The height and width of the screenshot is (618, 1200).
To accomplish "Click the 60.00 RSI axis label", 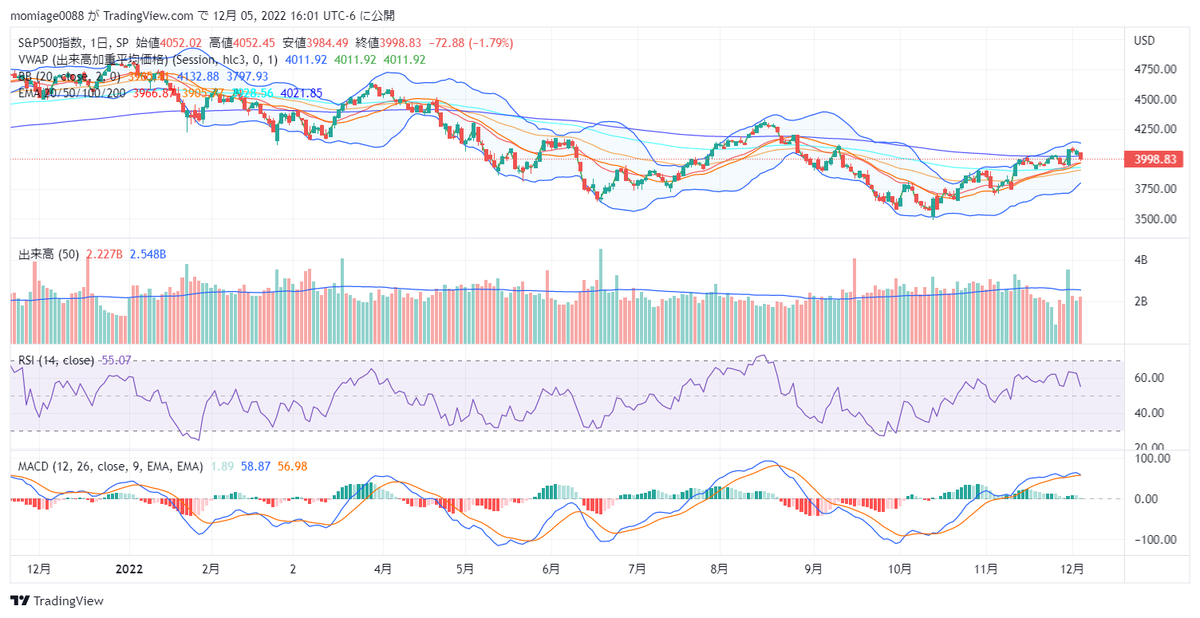I will (x=1149, y=378).
